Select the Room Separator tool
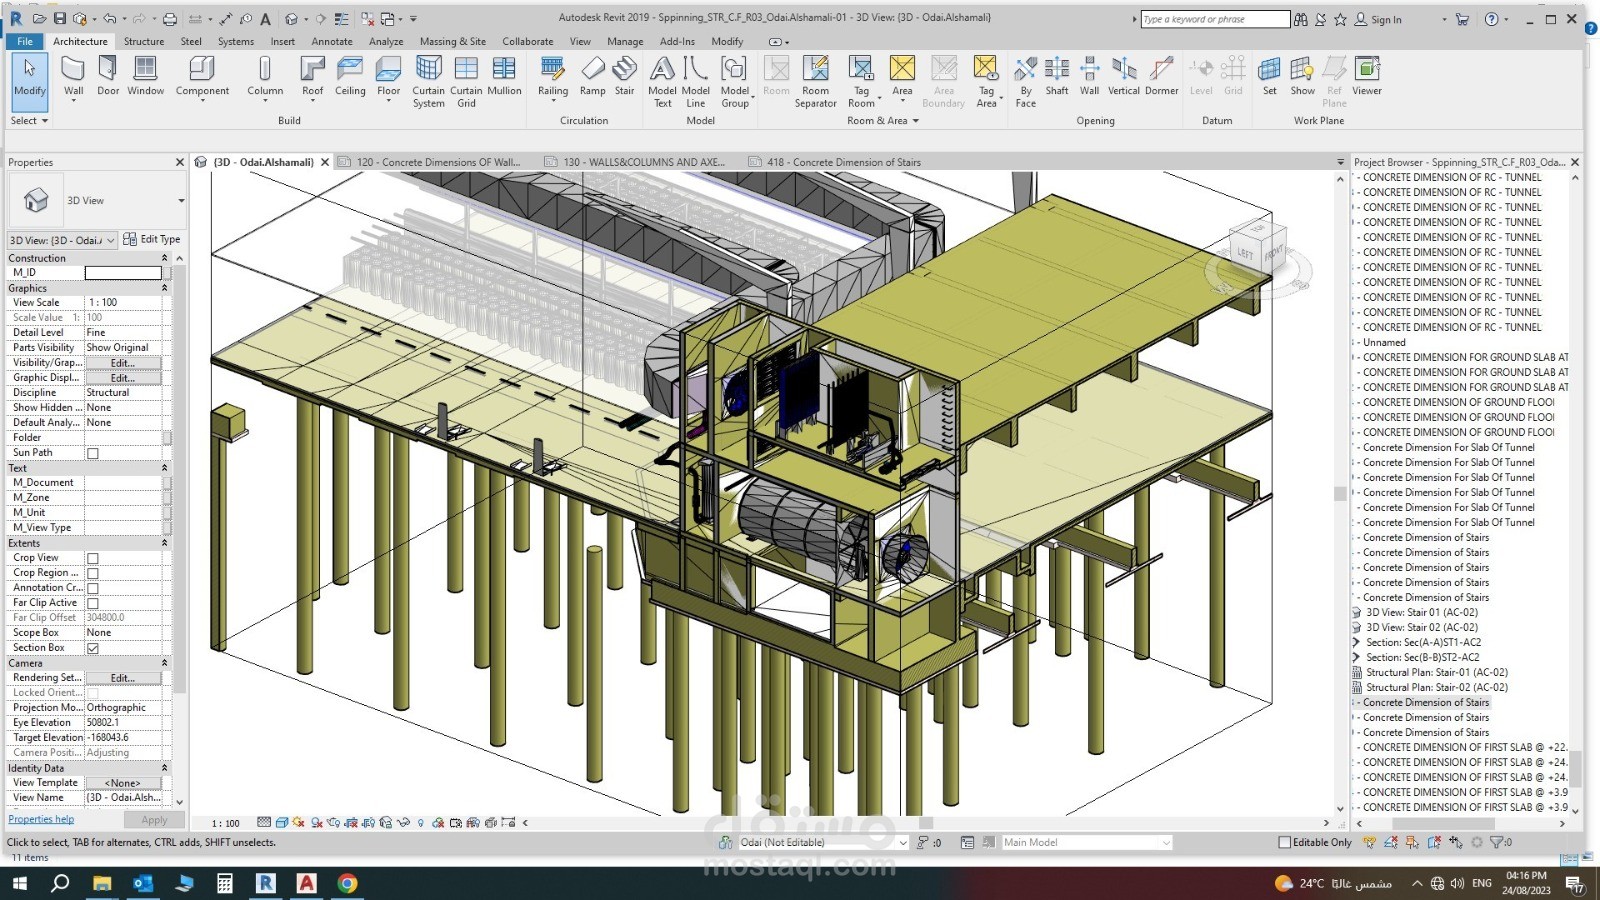The height and width of the screenshot is (900, 1600). click(816, 82)
